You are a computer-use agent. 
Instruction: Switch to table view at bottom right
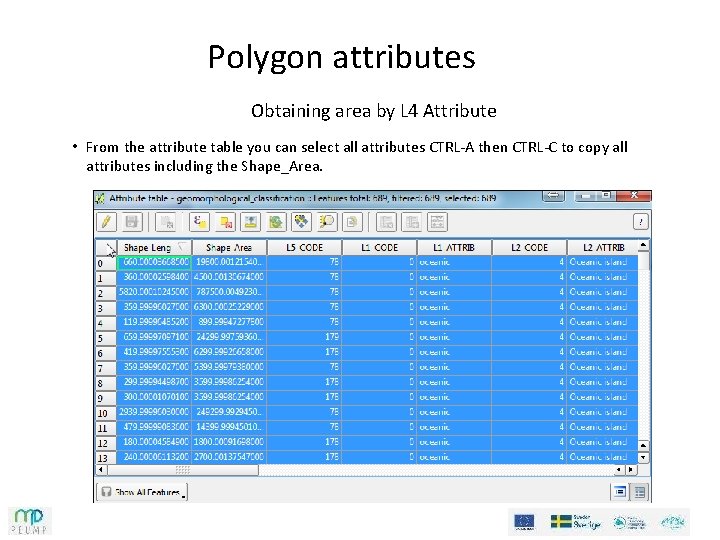pos(639,492)
